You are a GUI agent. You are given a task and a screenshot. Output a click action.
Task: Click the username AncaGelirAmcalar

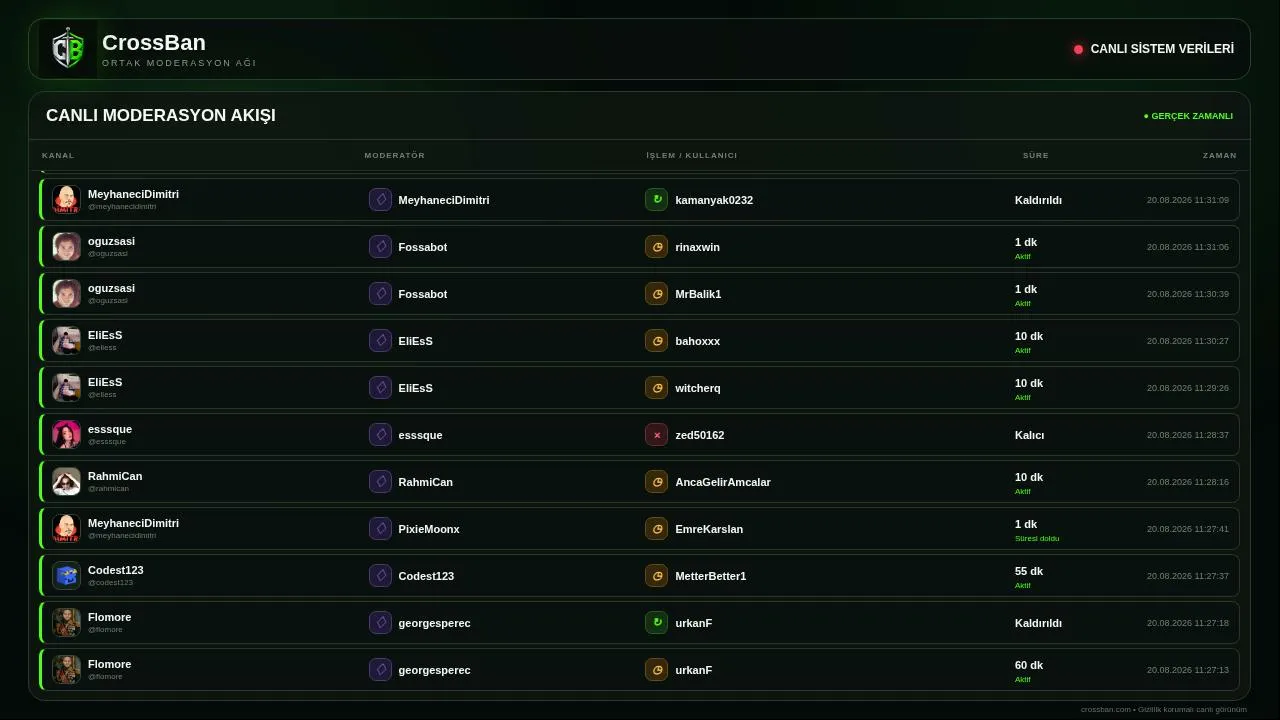(723, 482)
